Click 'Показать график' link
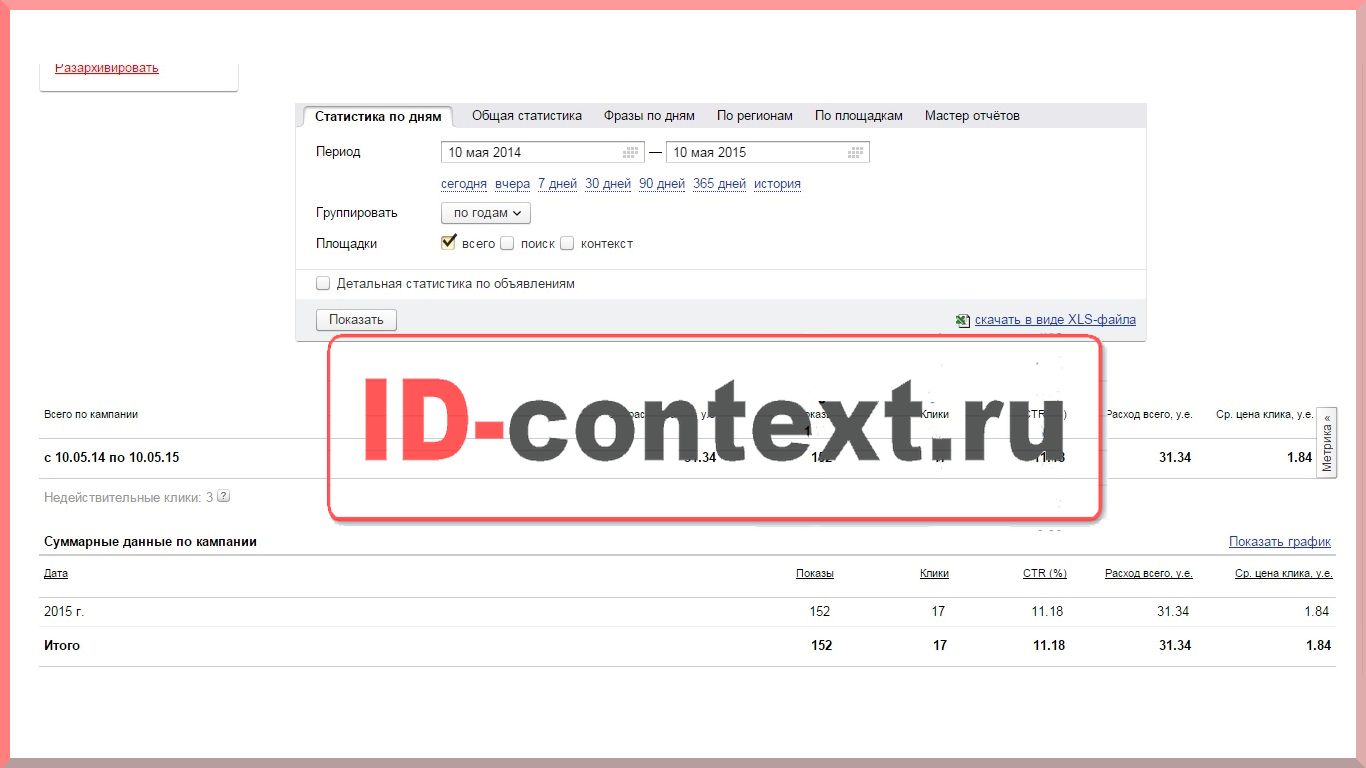The width and height of the screenshot is (1366, 768). (1280, 541)
